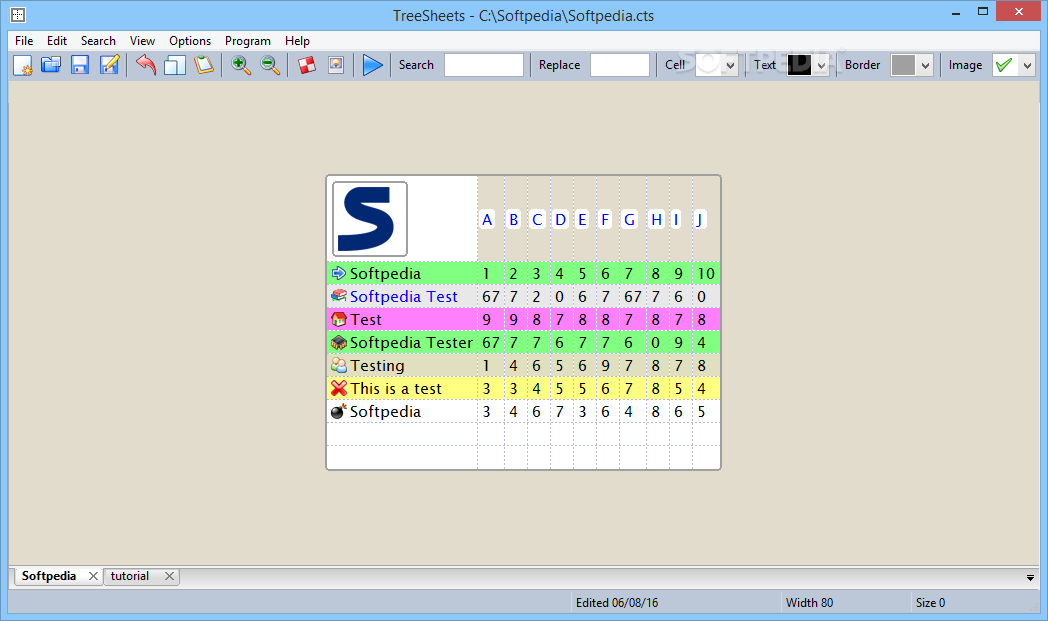1048x621 pixels.
Task: Click the Save As pencil-disk icon
Action: pyautogui.click(x=109, y=65)
